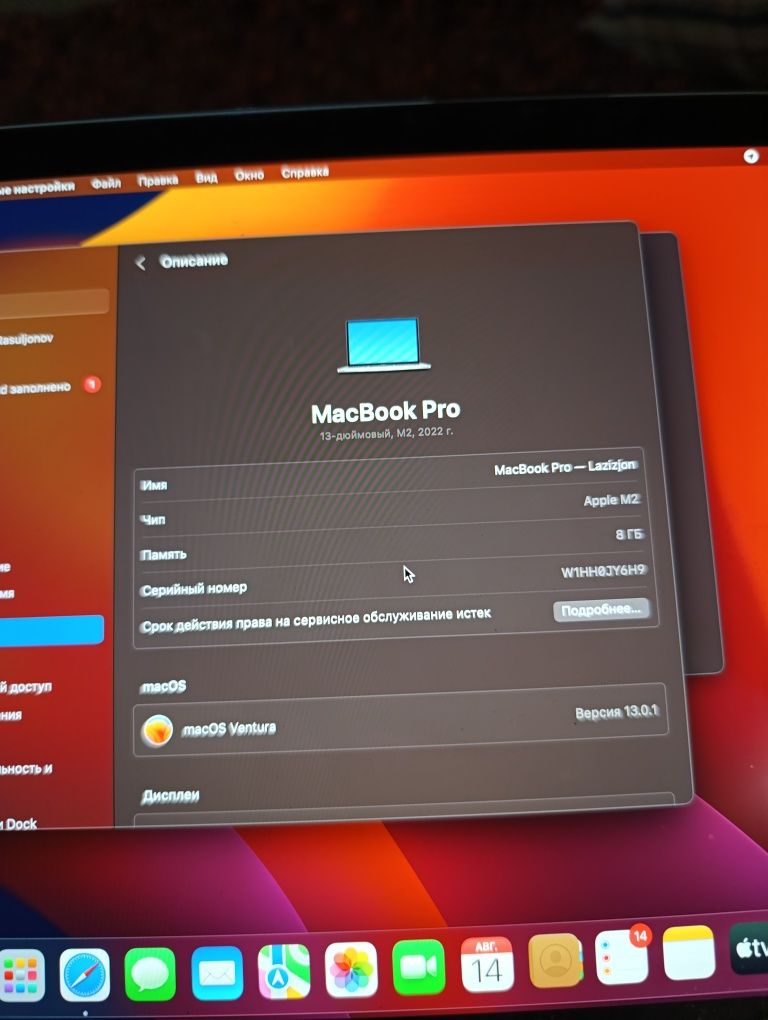Open Messages from the Dock
This screenshot has width=768, height=1020.
[x=150, y=974]
